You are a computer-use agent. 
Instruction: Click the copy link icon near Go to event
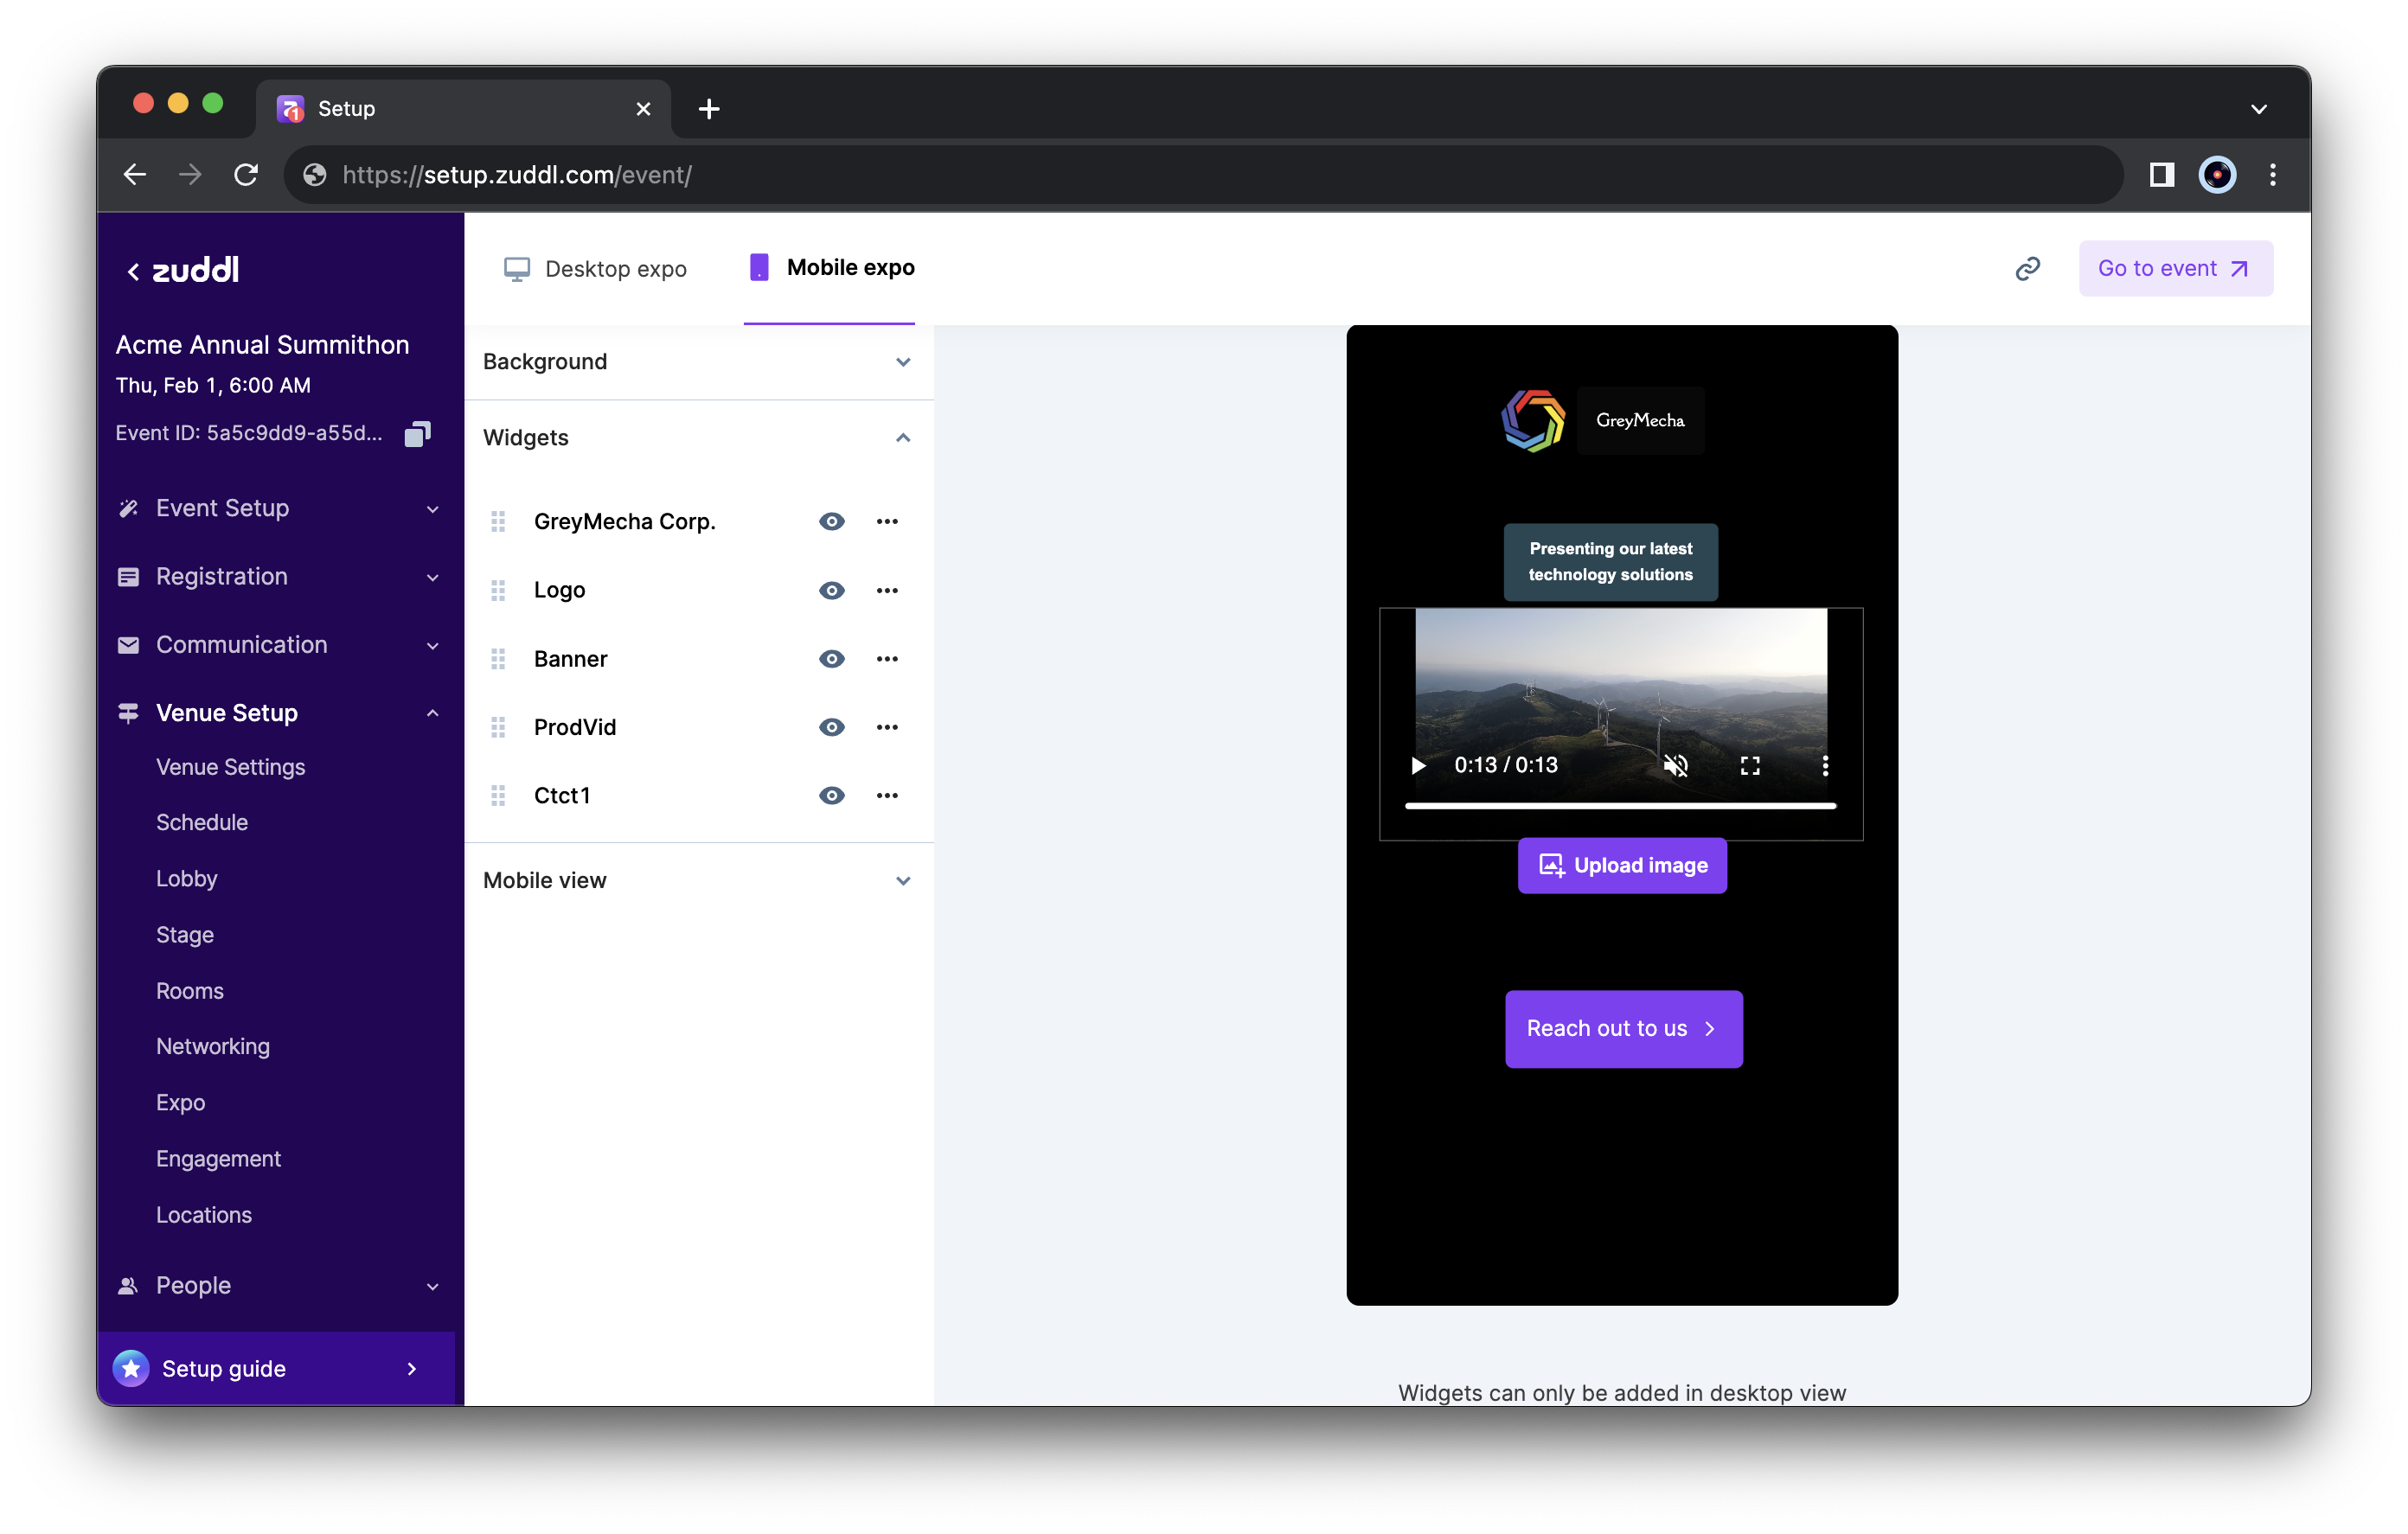click(x=2027, y=268)
